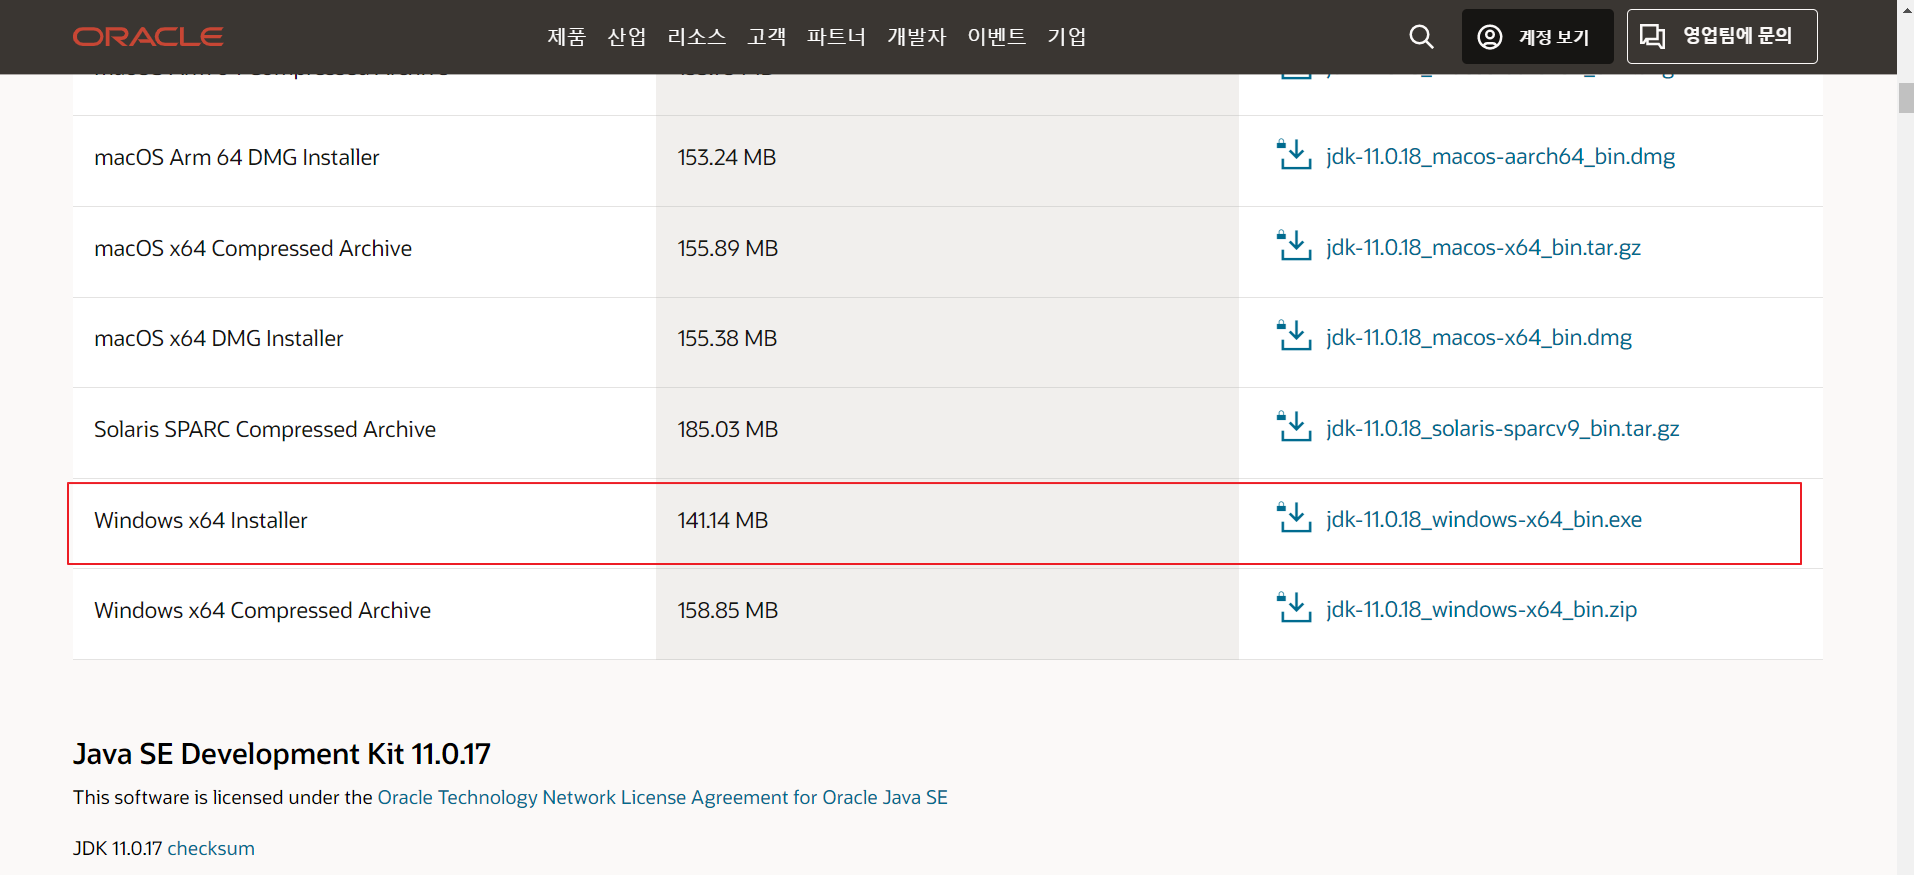Click the page vertical scrollbar thumb
This screenshot has width=1914, height=875.
(1906, 99)
